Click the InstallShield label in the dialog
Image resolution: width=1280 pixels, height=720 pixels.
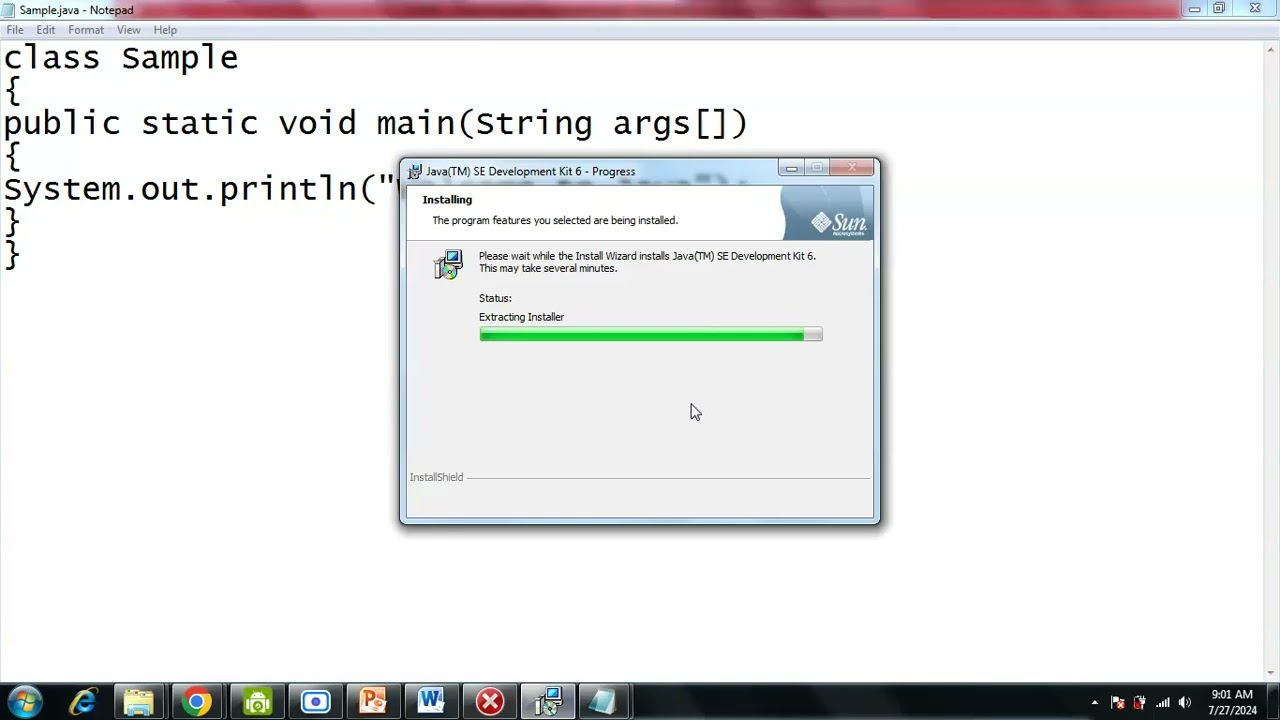[436, 478]
